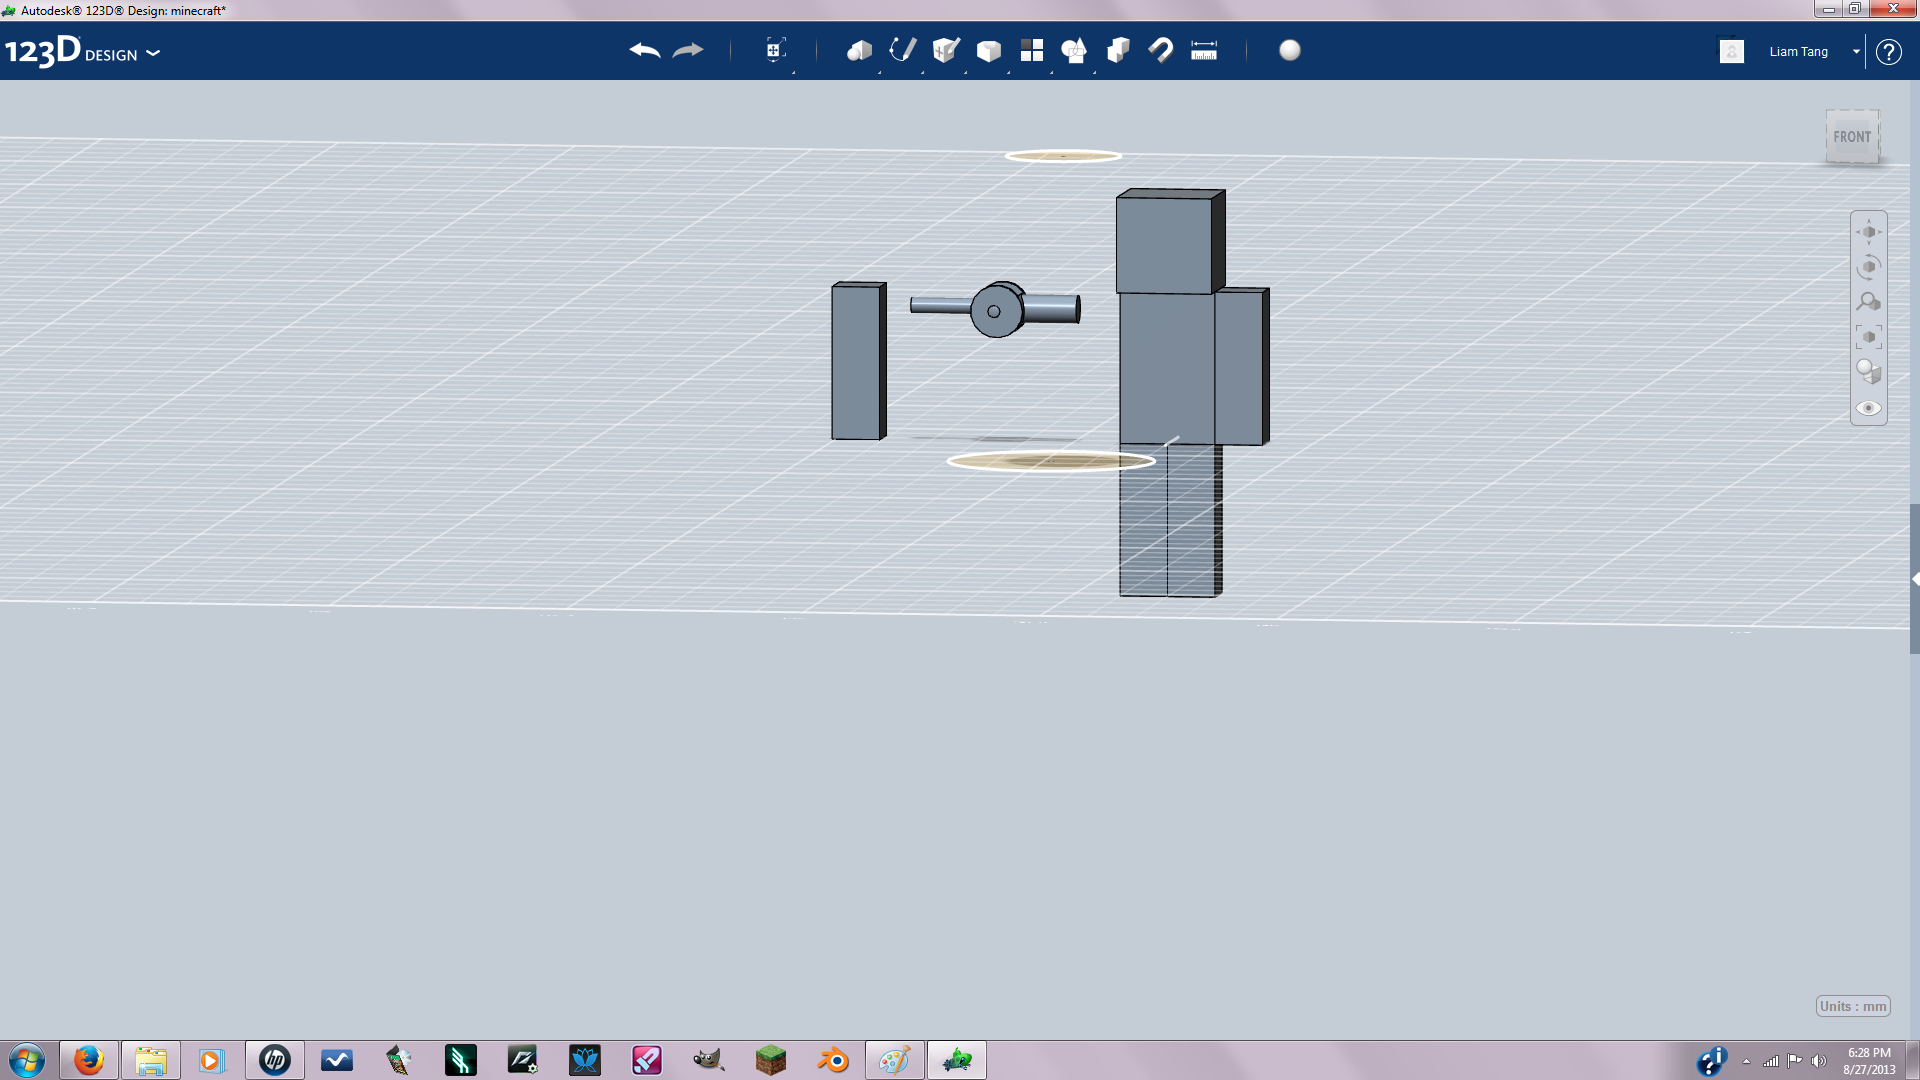The height and width of the screenshot is (1080, 1920).
Task: Open Windows Explorer from the taskbar
Action: point(151,1060)
